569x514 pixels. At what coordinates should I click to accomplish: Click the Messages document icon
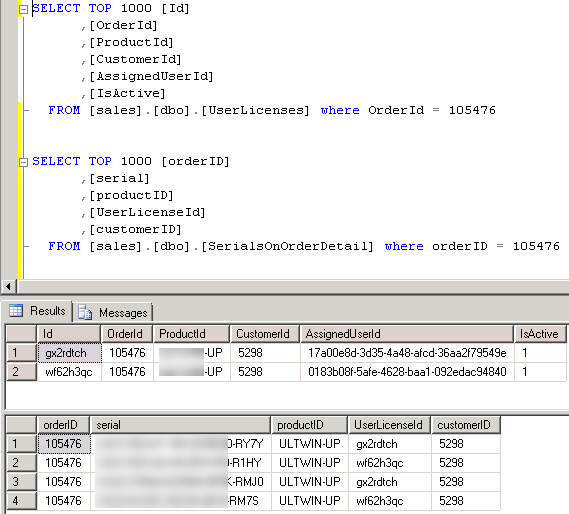[x=85, y=312]
